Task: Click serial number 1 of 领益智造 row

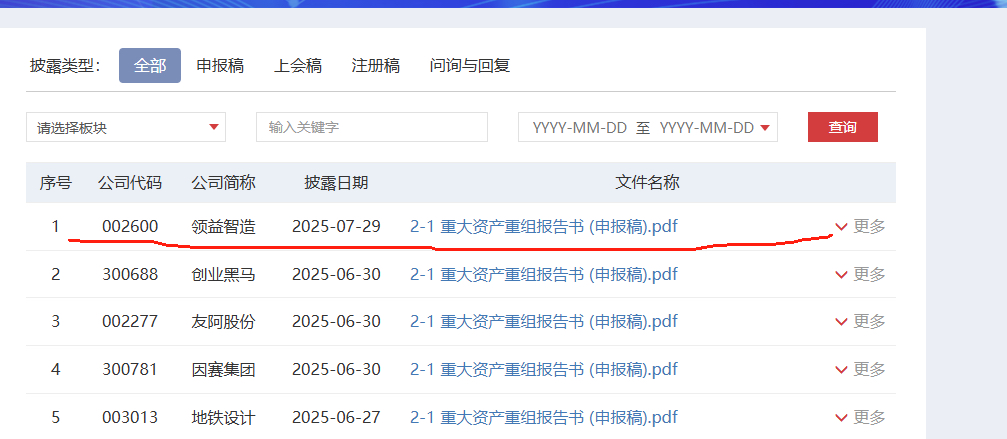Action: click(x=56, y=227)
